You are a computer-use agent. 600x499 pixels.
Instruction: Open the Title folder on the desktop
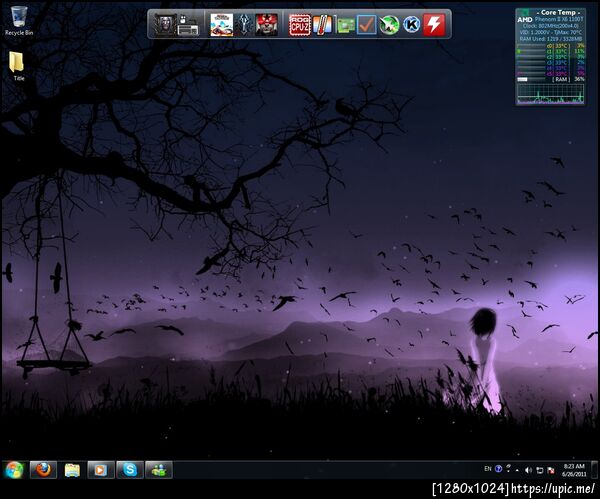(x=18, y=66)
